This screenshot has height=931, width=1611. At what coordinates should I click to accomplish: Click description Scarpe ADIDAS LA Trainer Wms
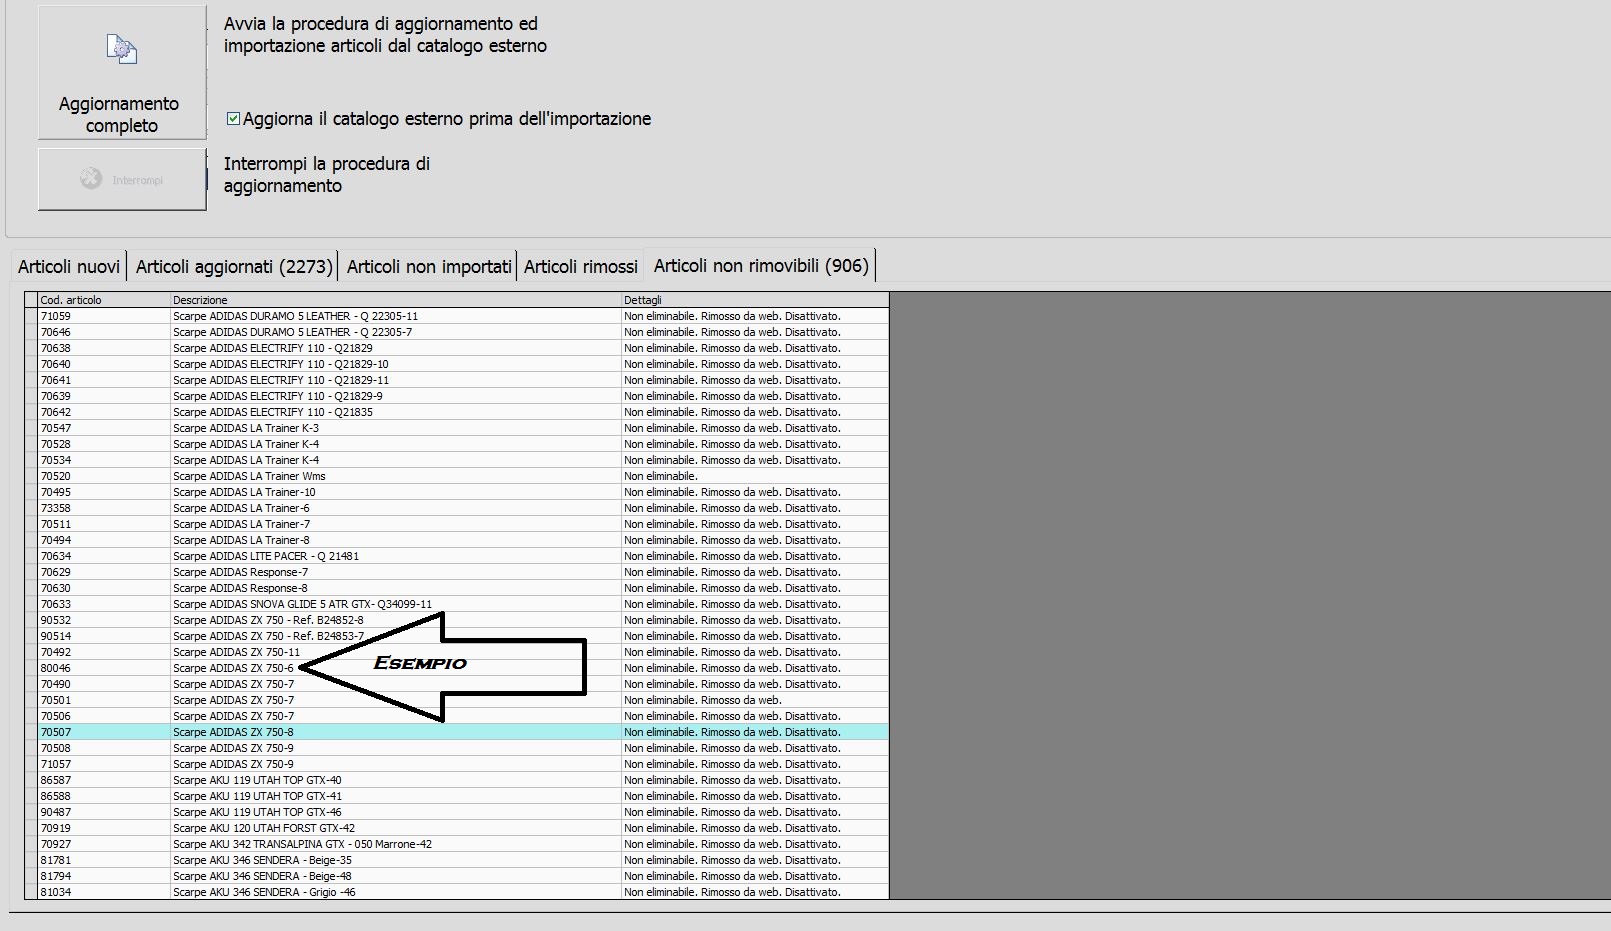[x=250, y=476]
